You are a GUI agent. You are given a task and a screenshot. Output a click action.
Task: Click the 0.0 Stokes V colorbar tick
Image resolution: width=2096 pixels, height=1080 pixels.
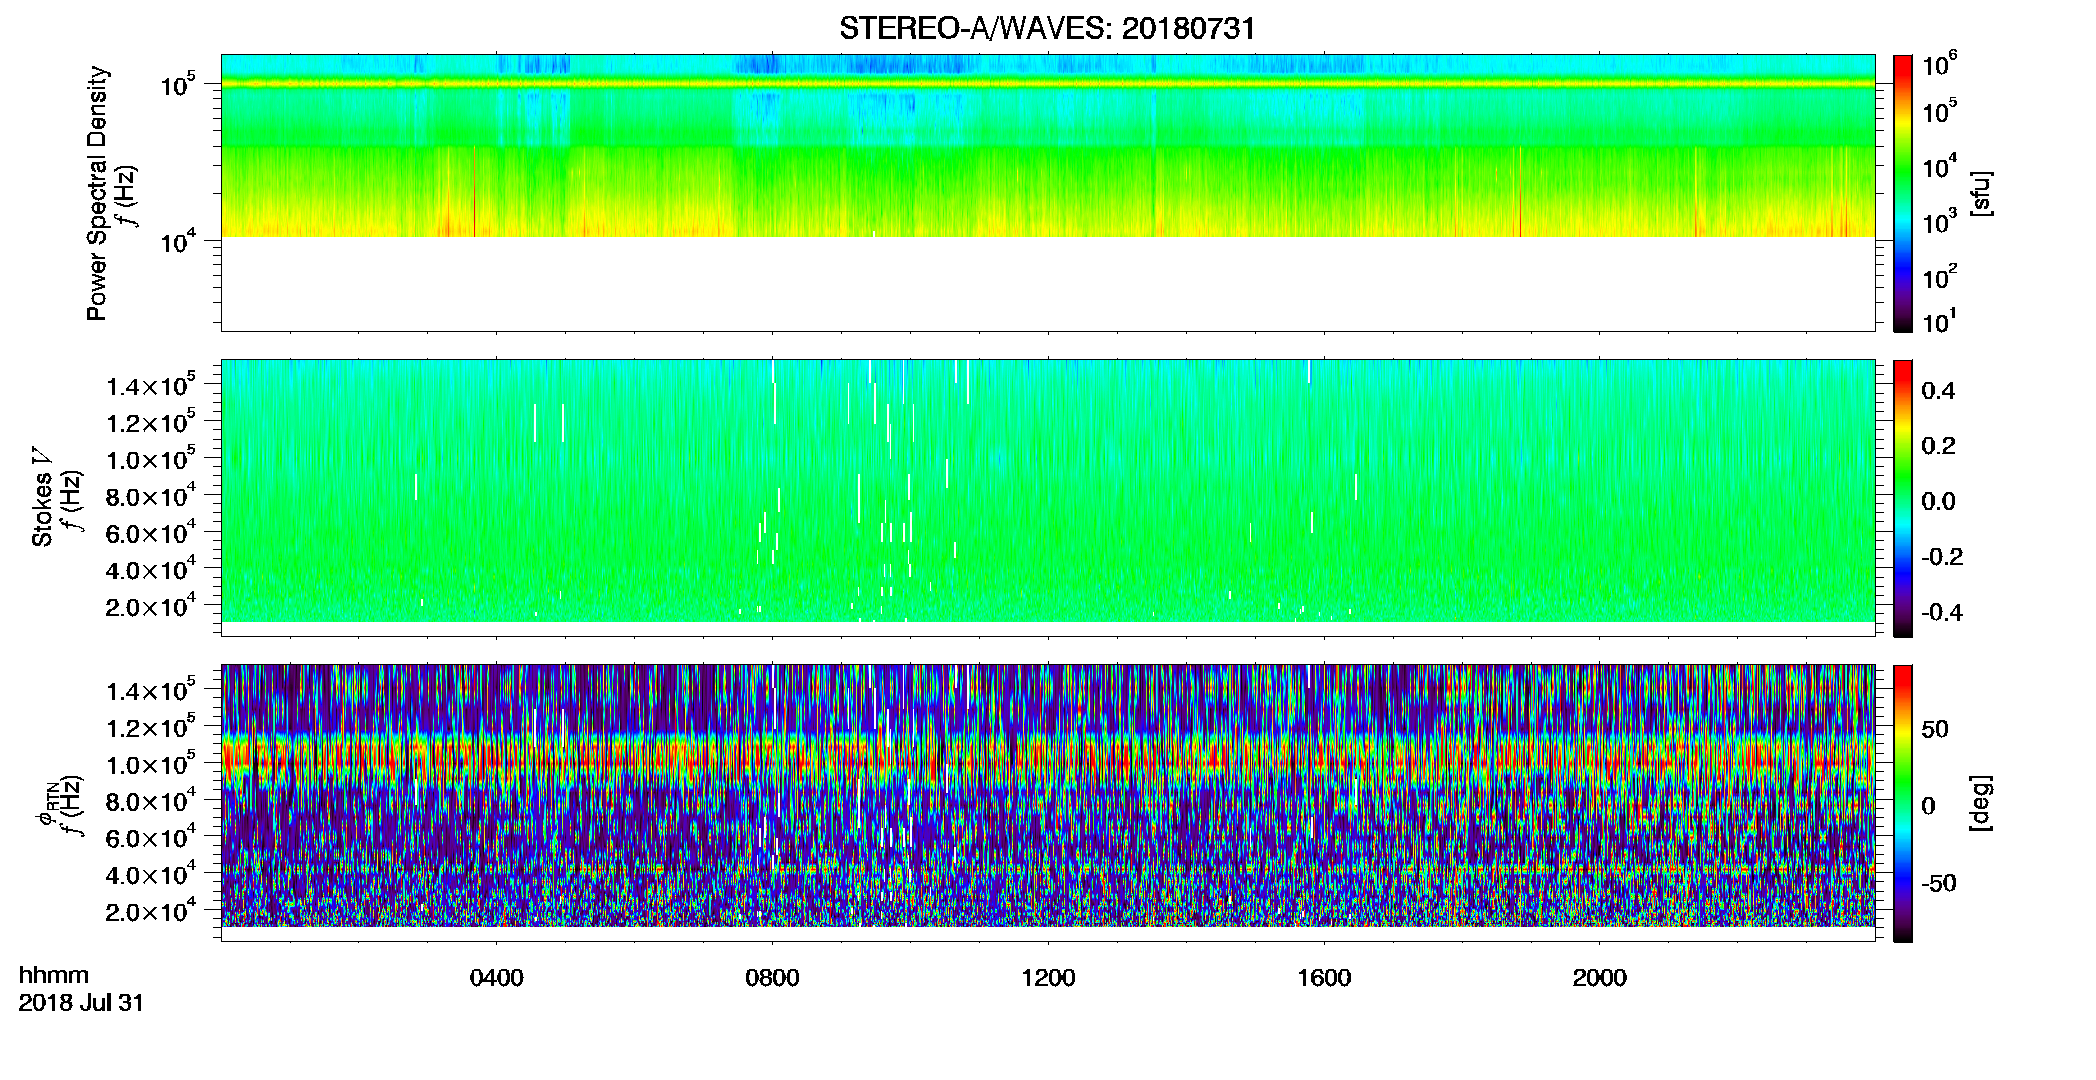click(x=1938, y=502)
